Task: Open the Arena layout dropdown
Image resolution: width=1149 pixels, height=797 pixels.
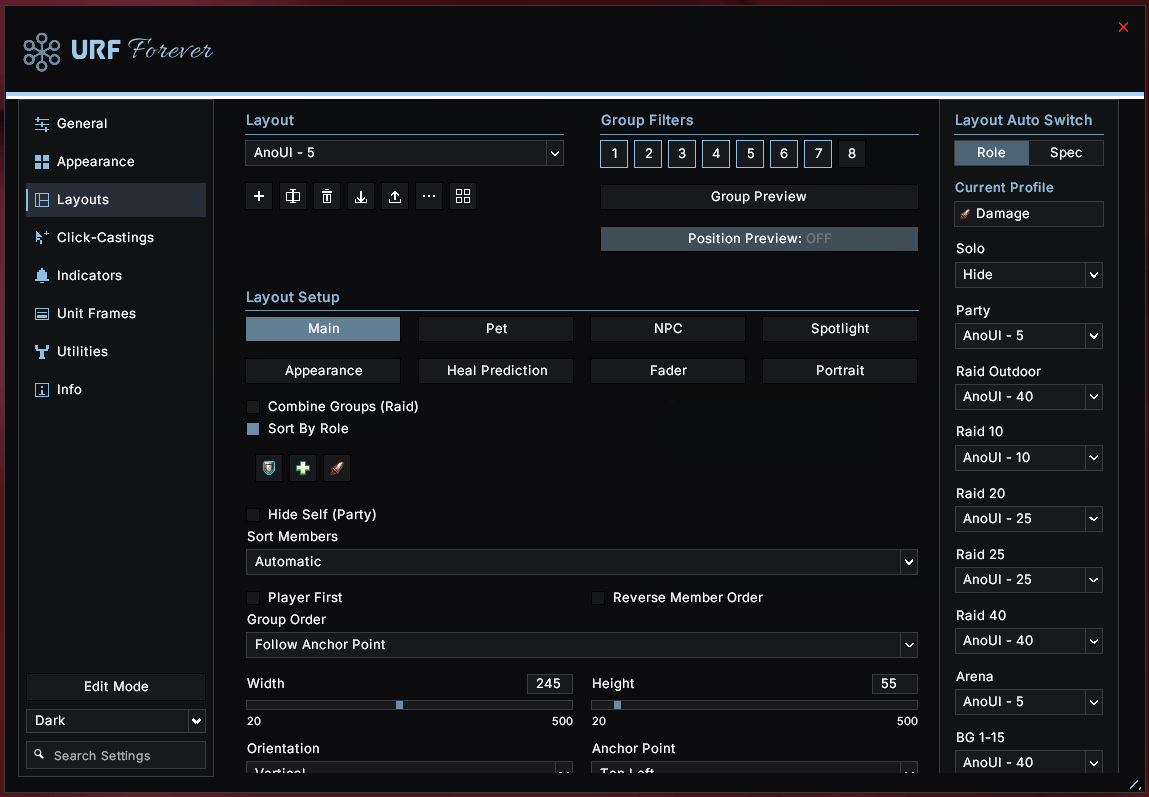Action: pos(1029,702)
